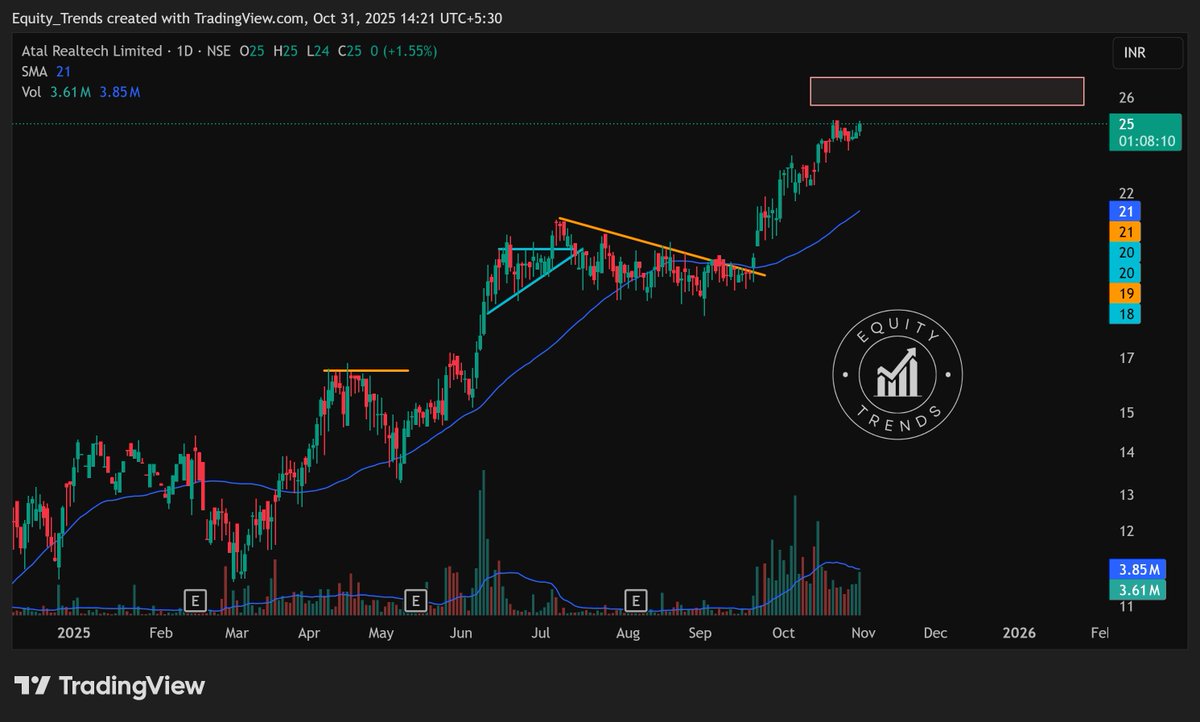Open the 1D timeframe selector

186,51
